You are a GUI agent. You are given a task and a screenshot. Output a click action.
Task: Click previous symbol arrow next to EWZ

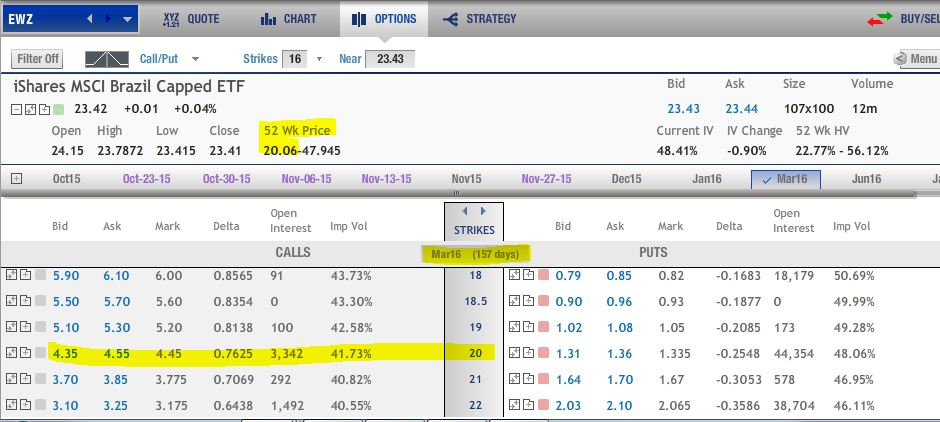[x=92, y=18]
